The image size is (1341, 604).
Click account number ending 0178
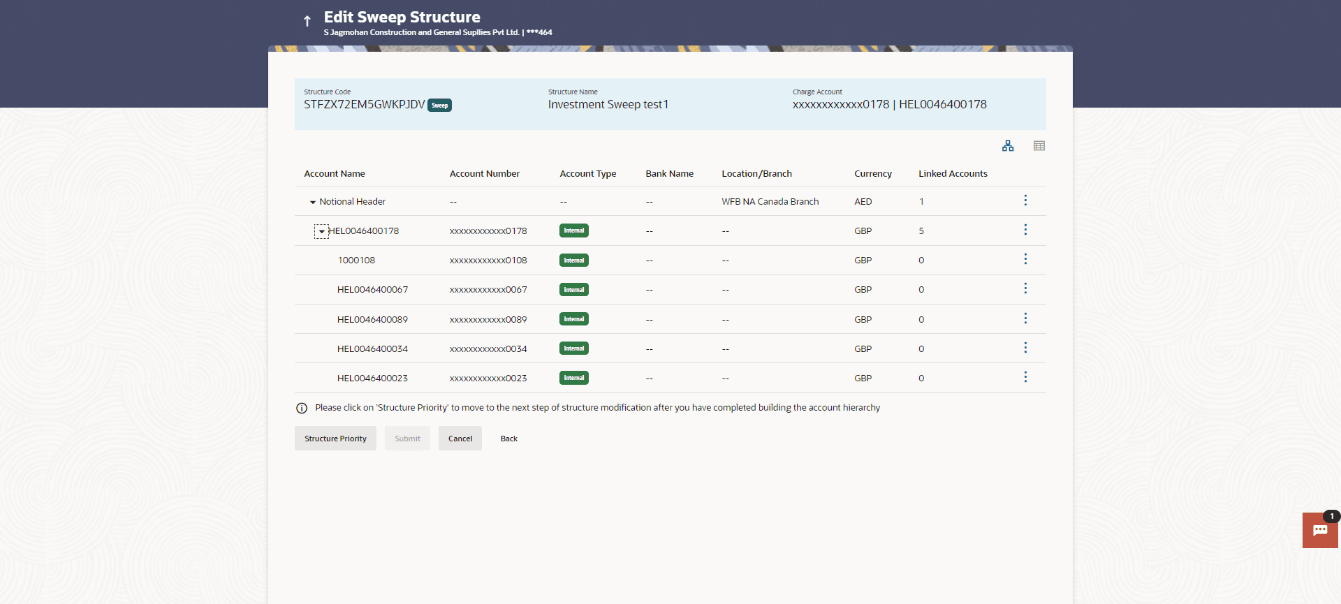488,231
